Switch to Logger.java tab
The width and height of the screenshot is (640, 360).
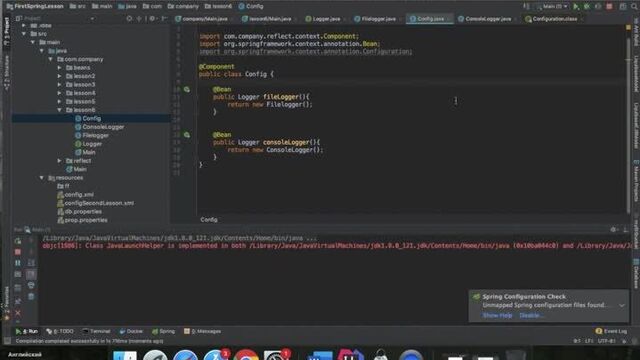[x=326, y=19]
